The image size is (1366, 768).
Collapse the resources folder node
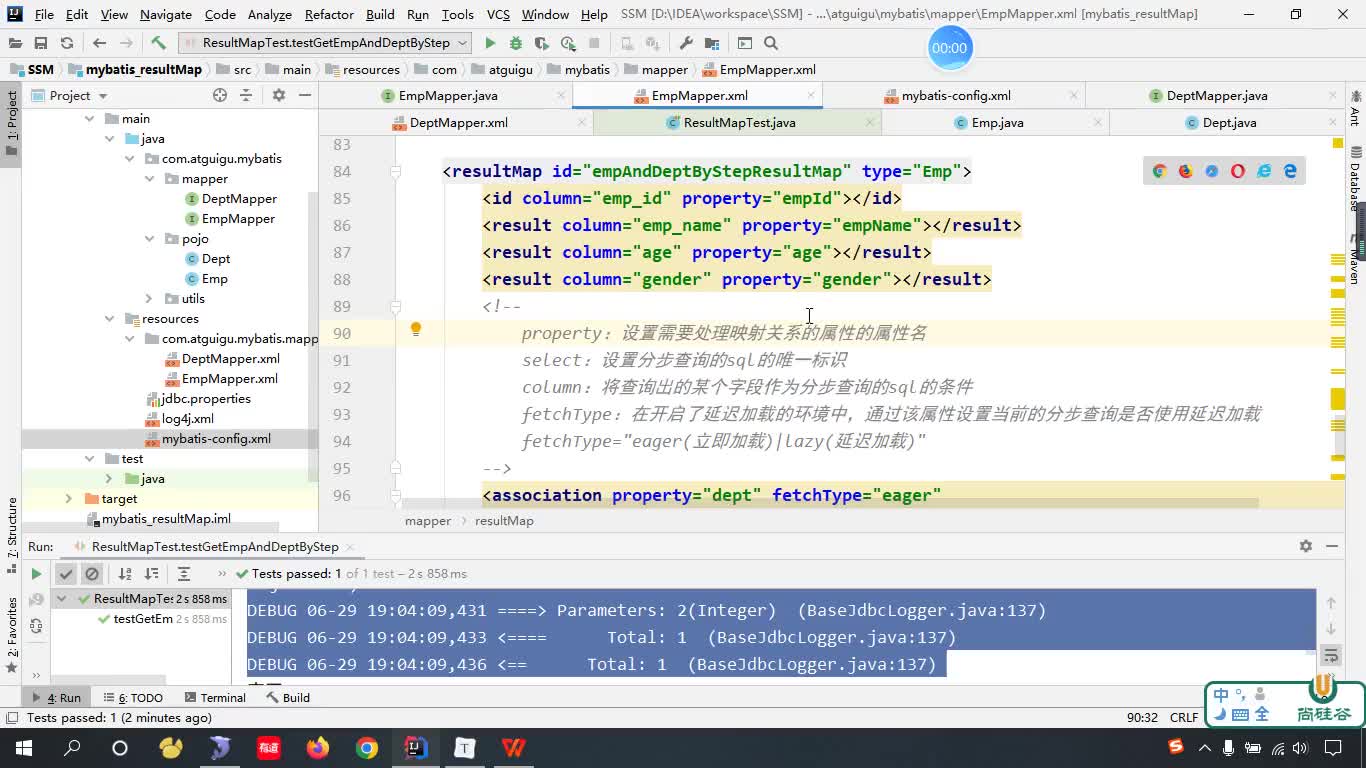pyautogui.click(x=109, y=319)
